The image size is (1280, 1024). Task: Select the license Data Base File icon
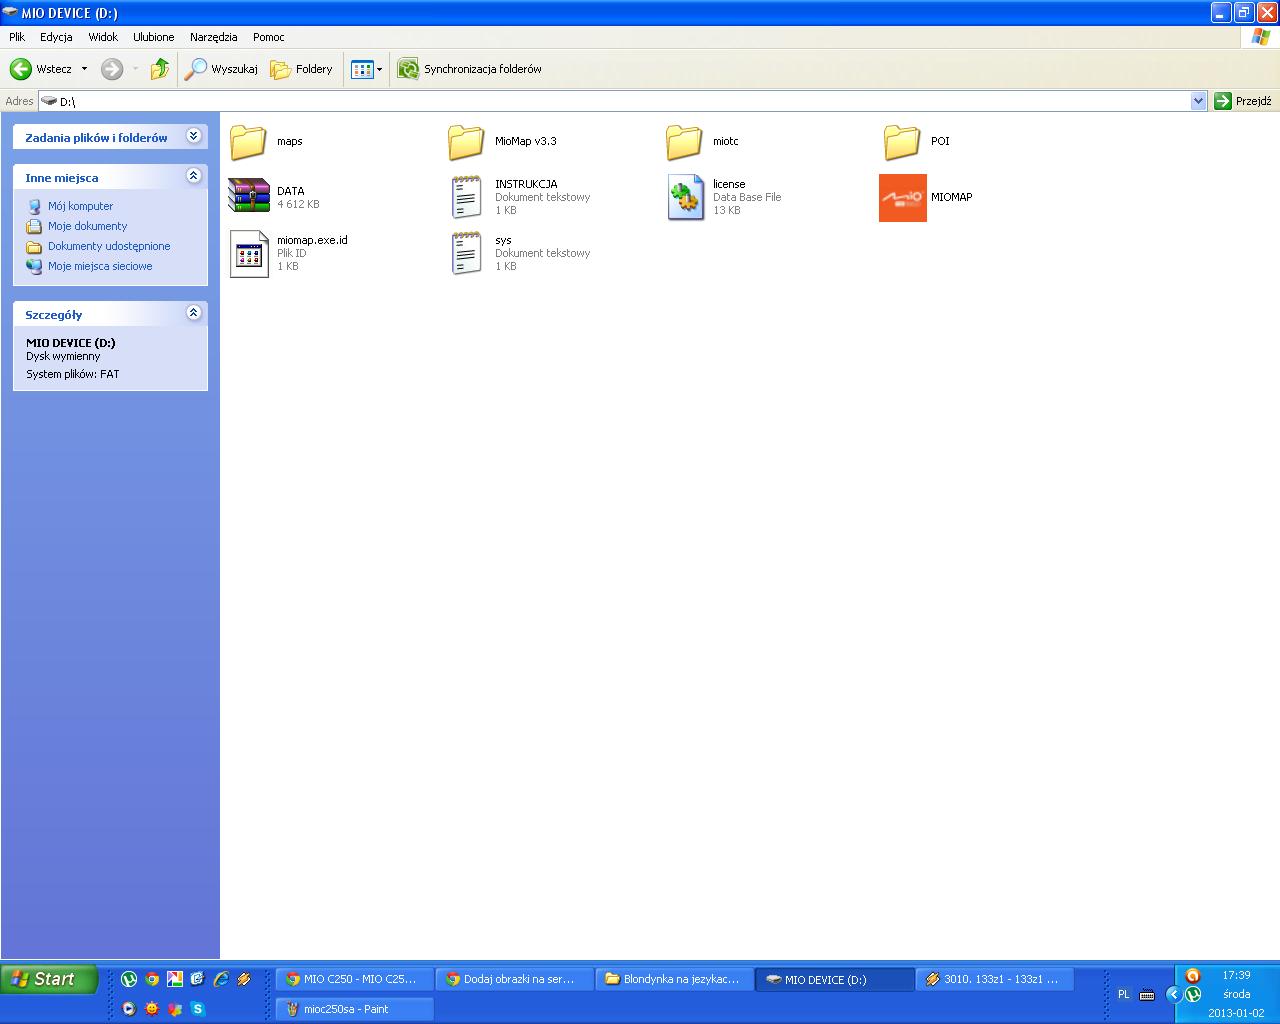685,197
